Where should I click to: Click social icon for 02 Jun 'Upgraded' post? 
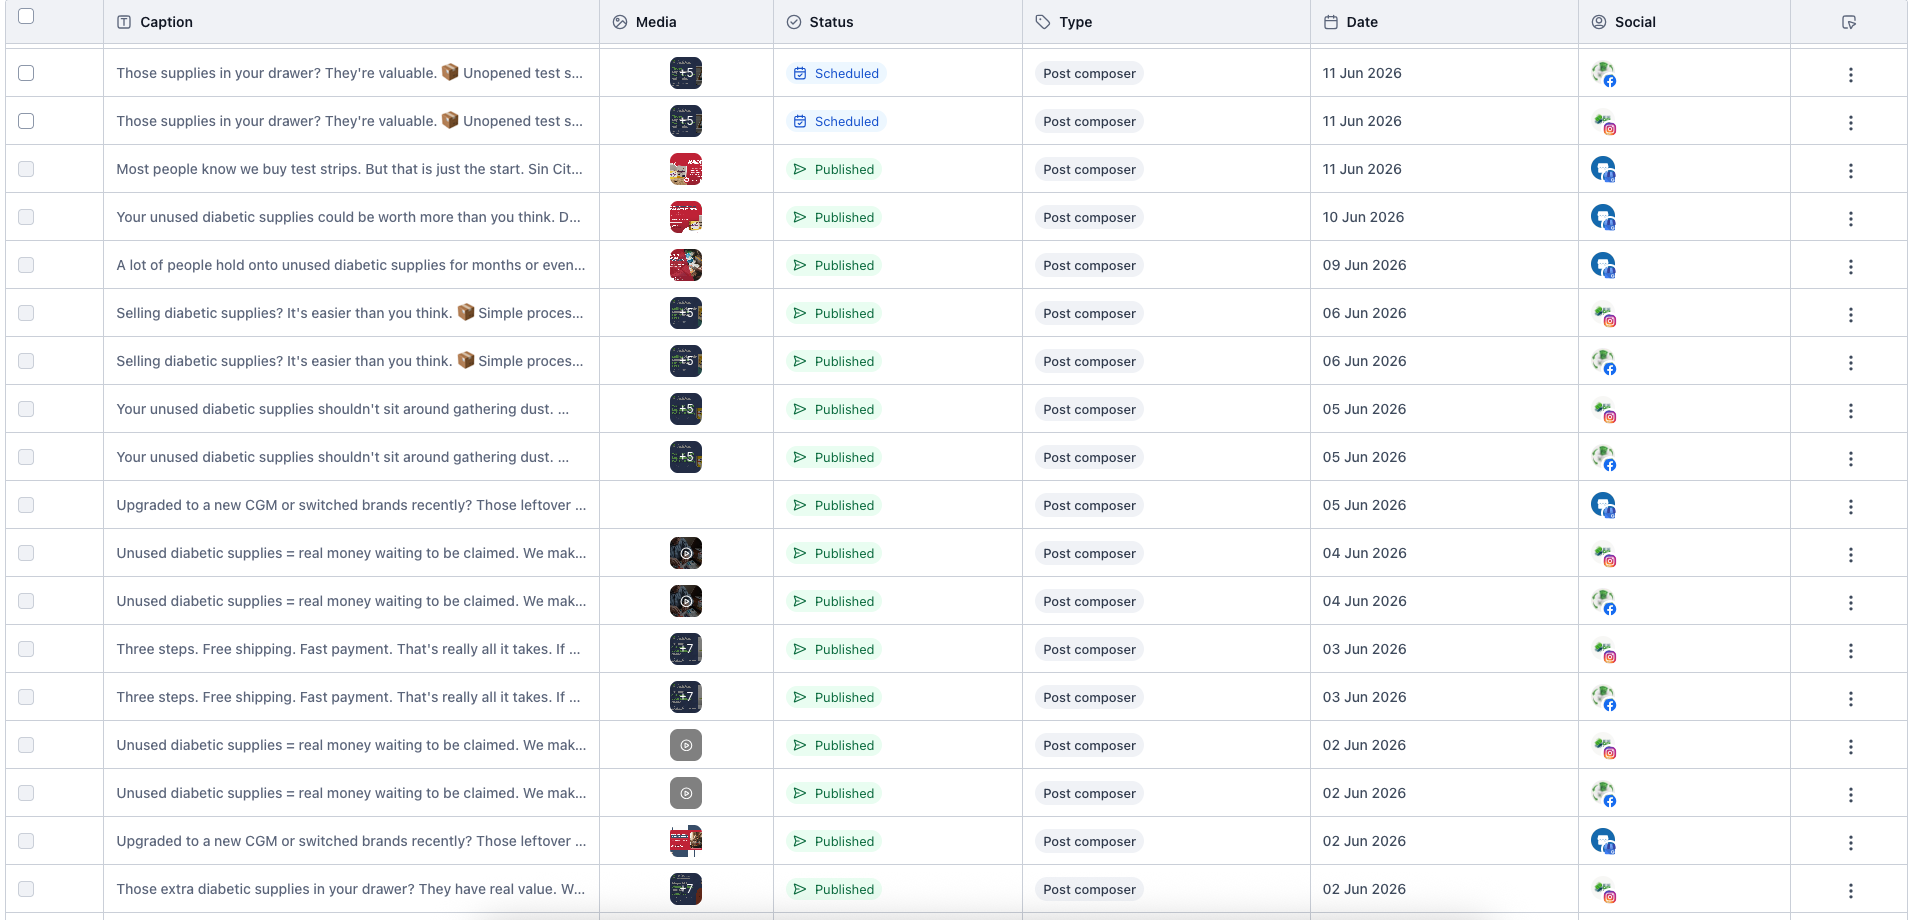click(1604, 842)
